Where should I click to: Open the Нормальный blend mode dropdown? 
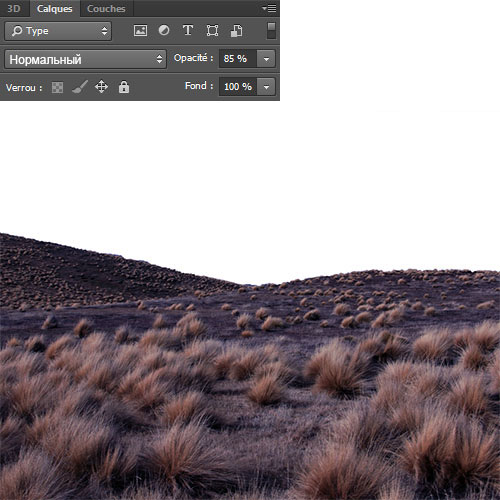[85, 59]
